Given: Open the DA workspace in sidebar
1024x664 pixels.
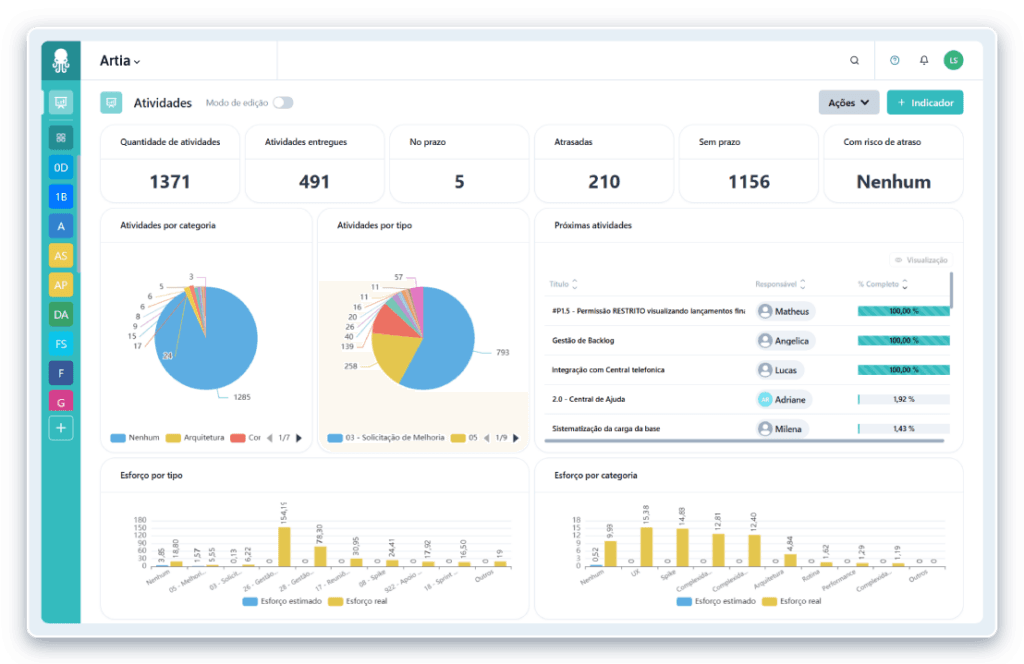Looking at the screenshot, I should pos(61,314).
